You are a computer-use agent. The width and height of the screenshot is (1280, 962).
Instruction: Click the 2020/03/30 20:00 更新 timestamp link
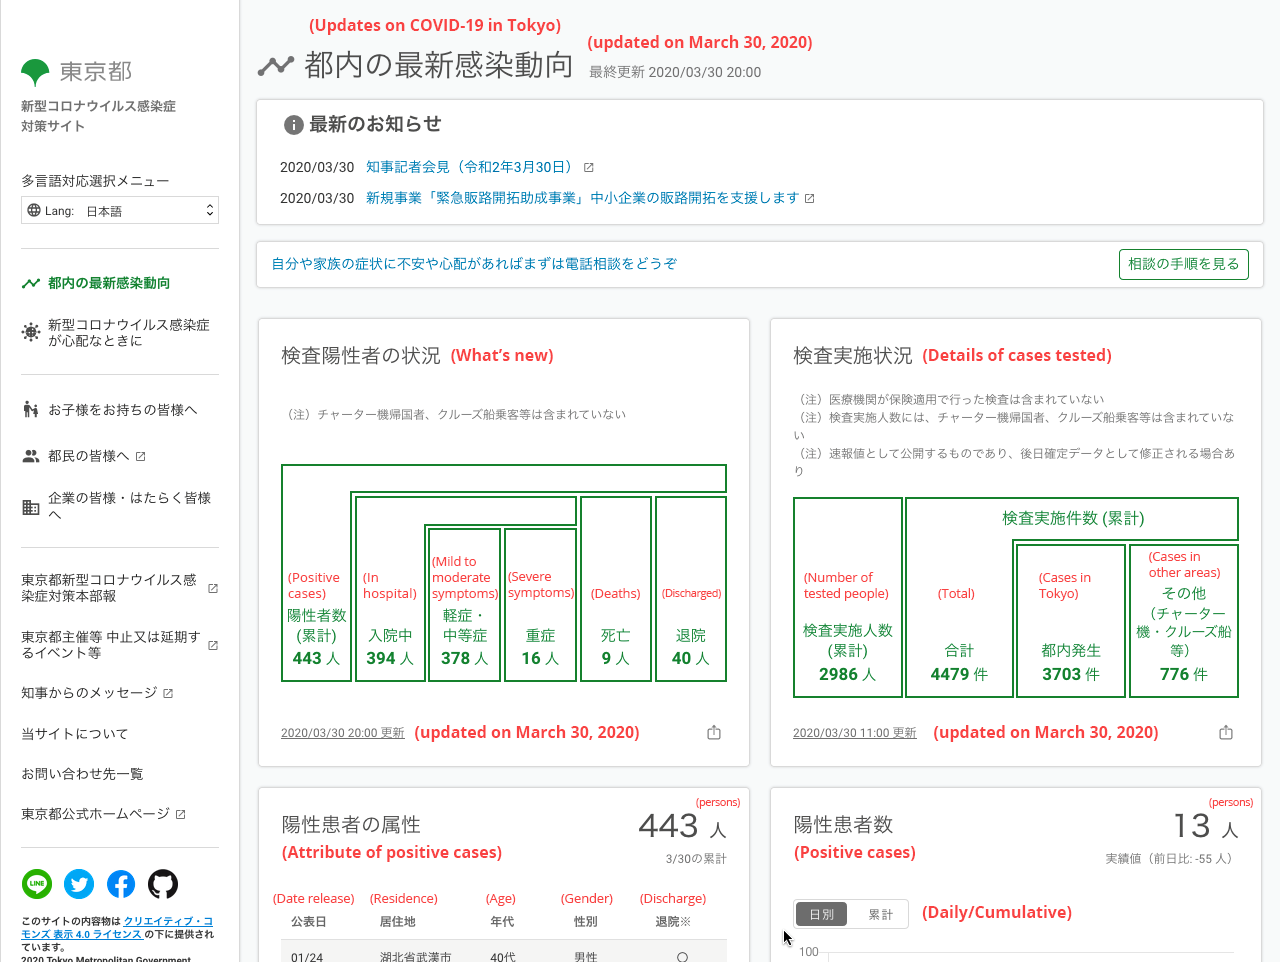(342, 733)
